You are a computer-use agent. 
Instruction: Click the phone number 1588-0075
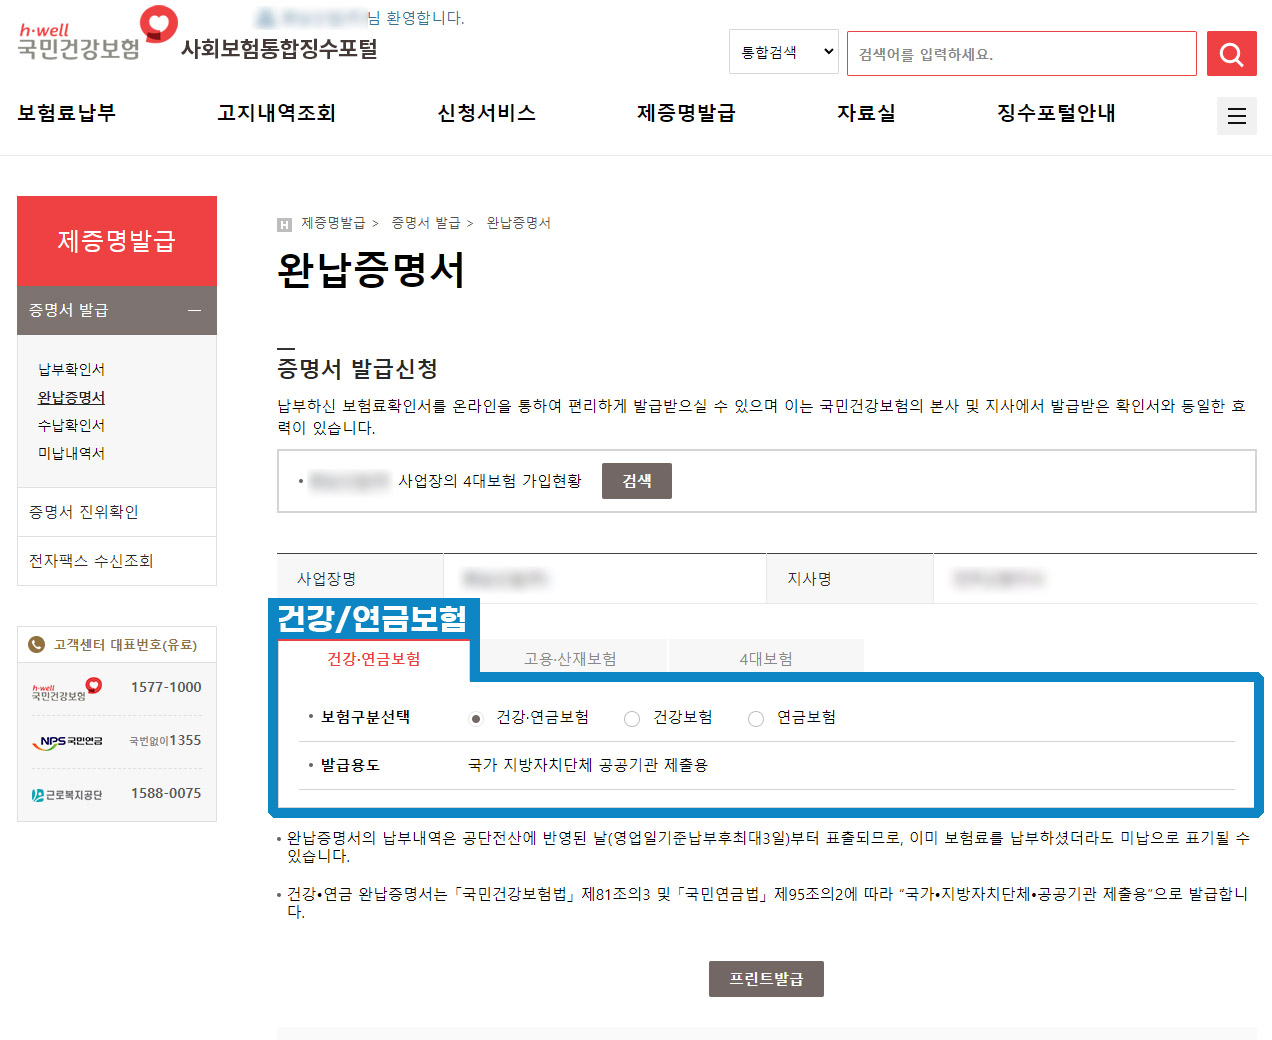(x=166, y=793)
